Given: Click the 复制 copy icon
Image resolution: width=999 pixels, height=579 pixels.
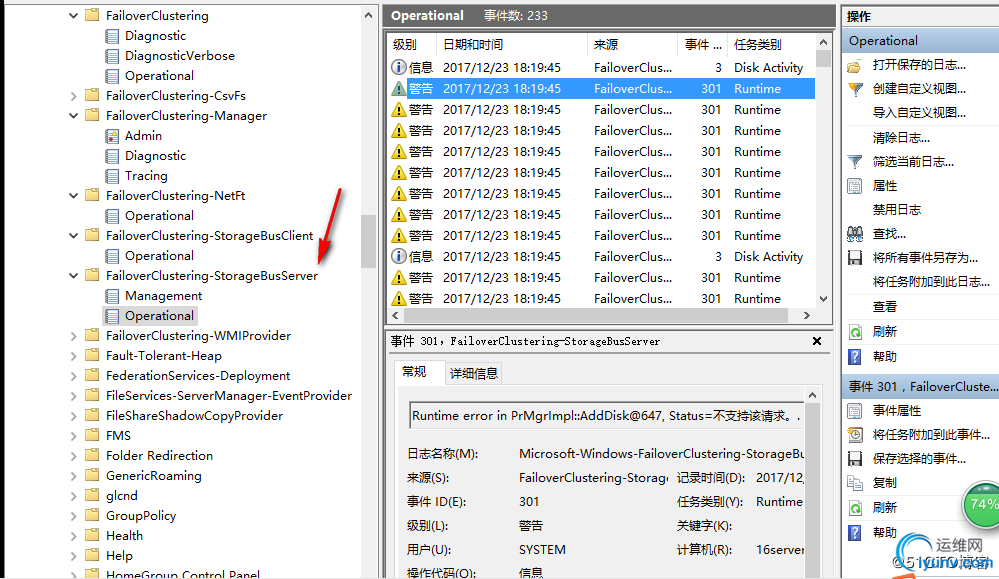Looking at the screenshot, I should point(855,483).
